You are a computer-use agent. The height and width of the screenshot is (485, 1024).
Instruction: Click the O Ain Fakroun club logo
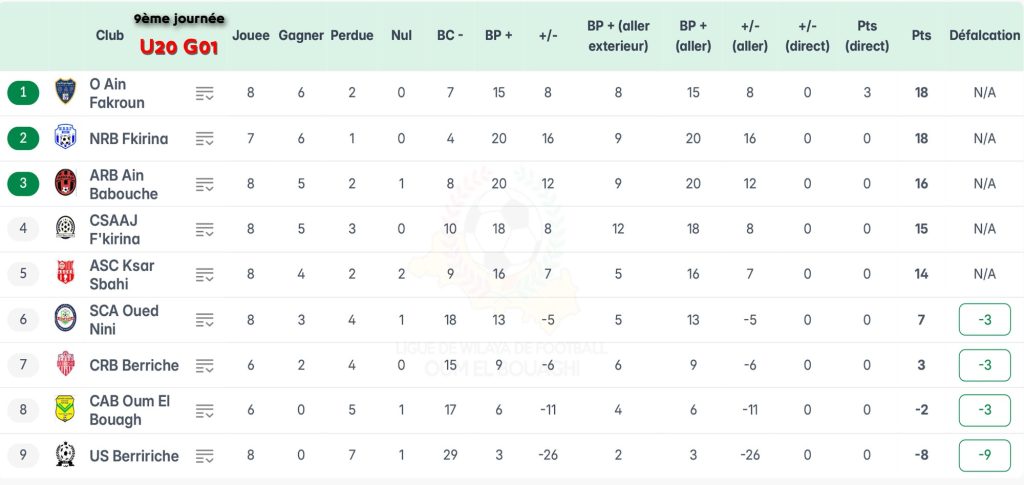[x=66, y=93]
